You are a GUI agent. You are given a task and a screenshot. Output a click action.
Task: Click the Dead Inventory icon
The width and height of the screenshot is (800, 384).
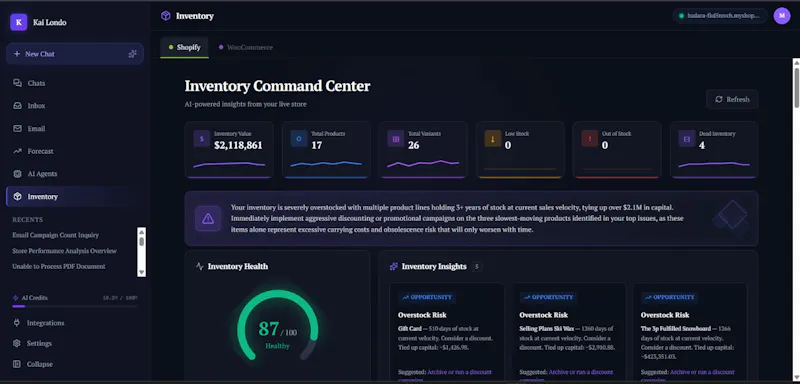pos(687,139)
